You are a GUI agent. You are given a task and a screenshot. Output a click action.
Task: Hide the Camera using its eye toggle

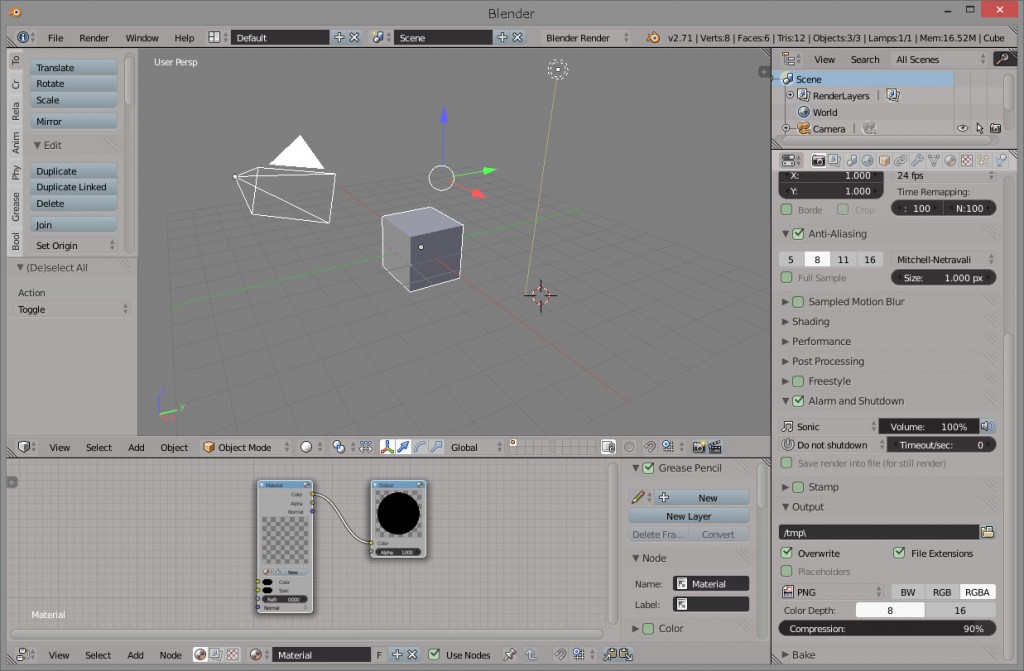pyautogui.click(x=962, y=128)
